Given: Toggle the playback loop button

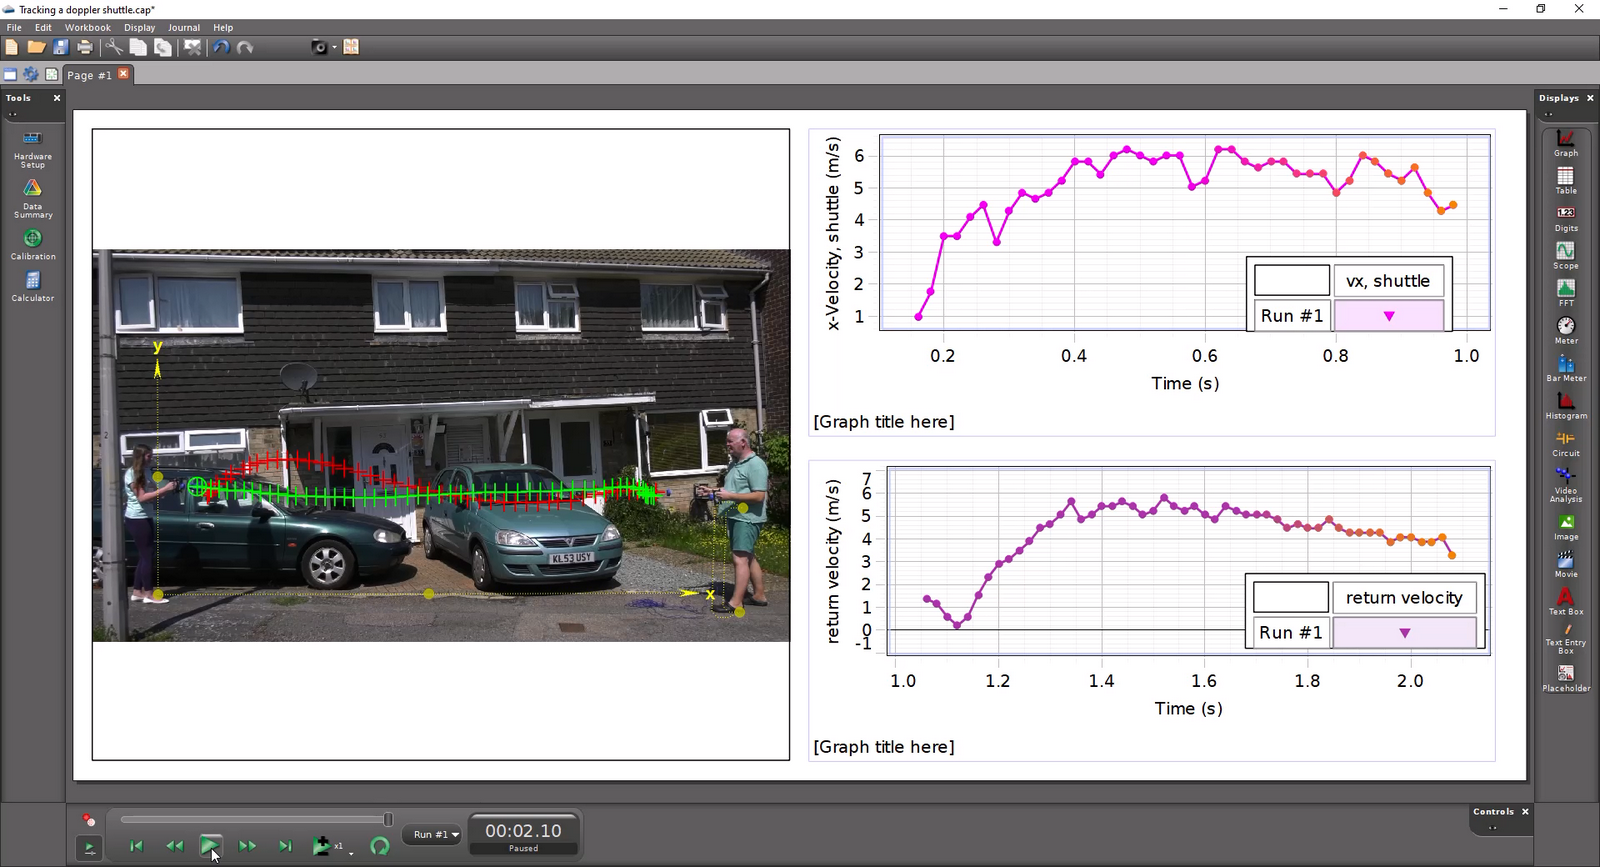Looking at the screenshot, I should click(379, 846).
